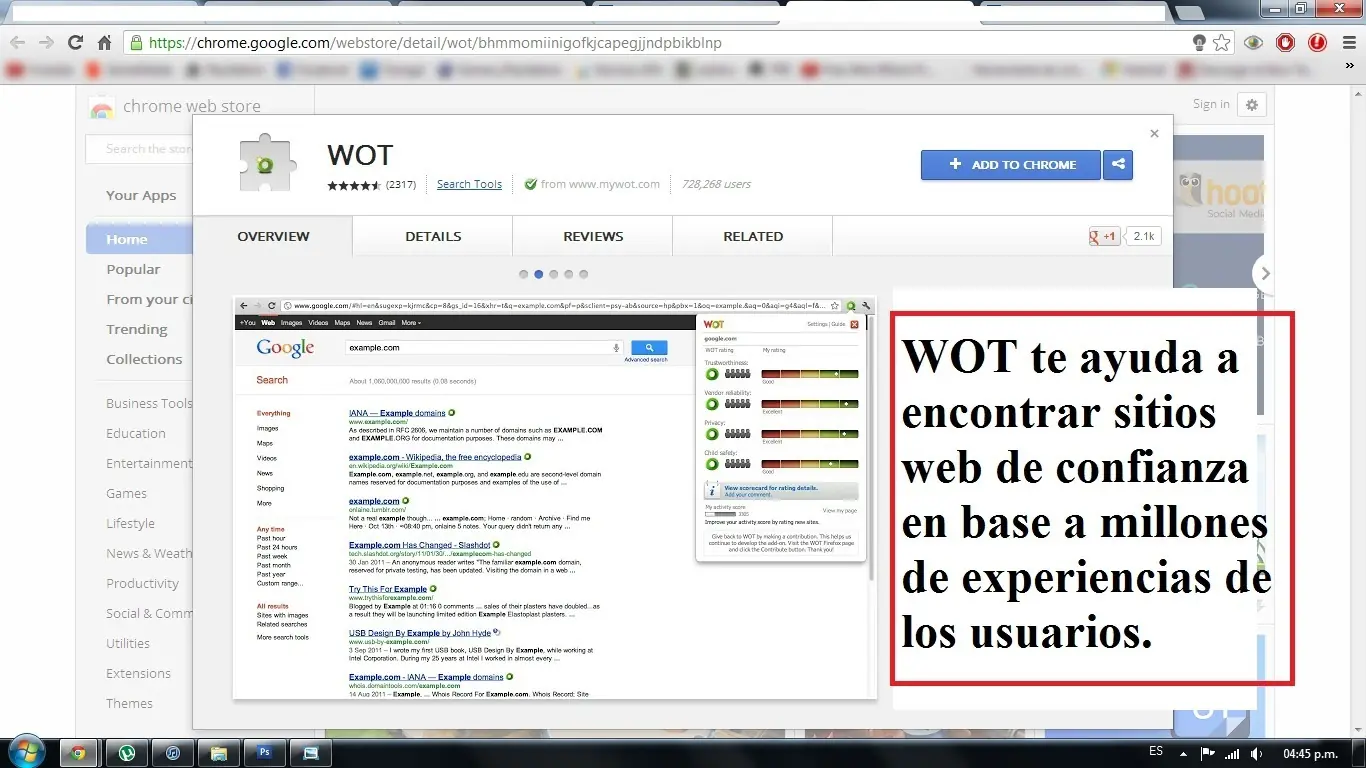This screenshot has height=768, width=1366.
Task: Open the Games category
Action: pyautogui.click(x=127, y=493)
